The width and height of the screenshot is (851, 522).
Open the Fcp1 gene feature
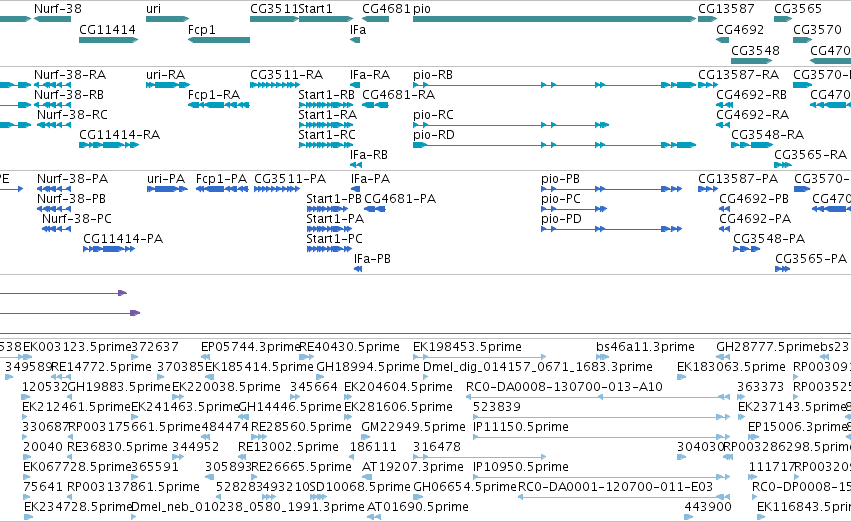219,40
